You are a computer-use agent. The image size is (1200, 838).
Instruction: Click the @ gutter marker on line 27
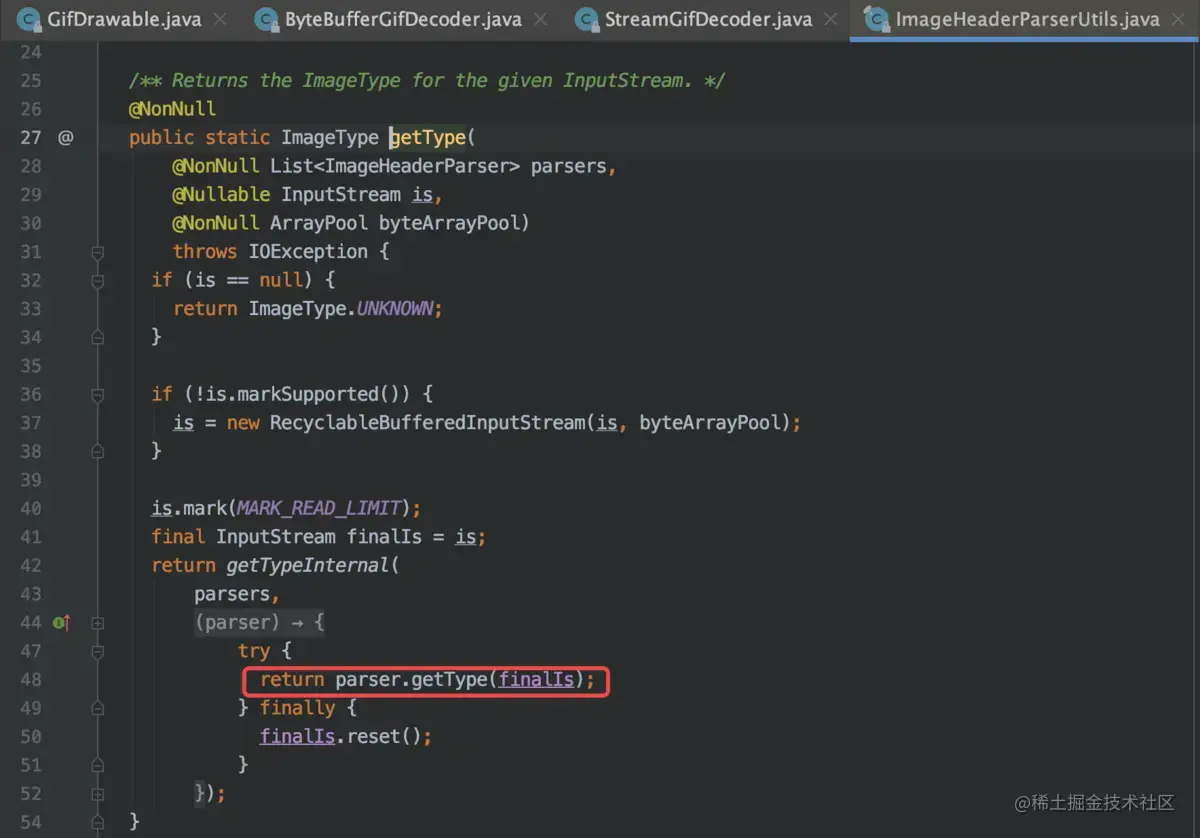pyautogui.click(x=65, y=137)
